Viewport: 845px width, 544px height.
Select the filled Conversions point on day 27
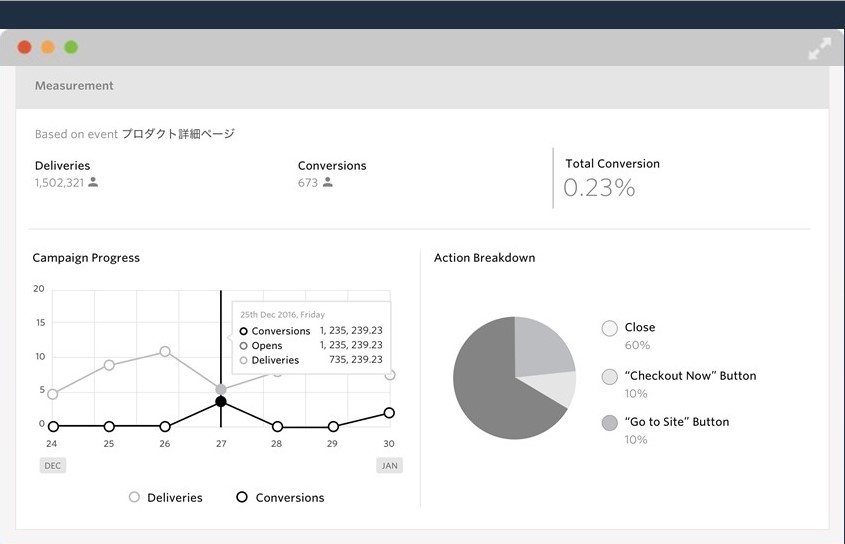pos(221,402)
